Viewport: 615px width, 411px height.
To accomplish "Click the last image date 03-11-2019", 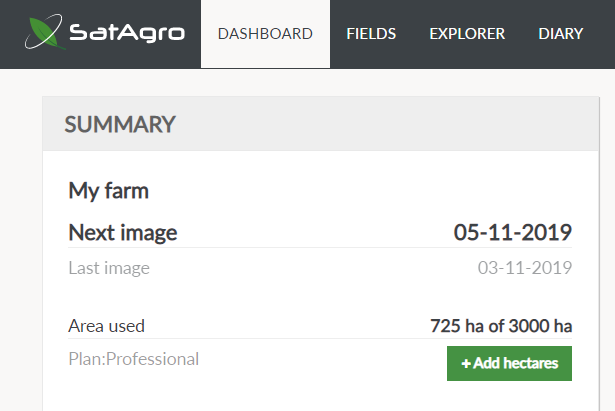I will (x=525, y=268).
